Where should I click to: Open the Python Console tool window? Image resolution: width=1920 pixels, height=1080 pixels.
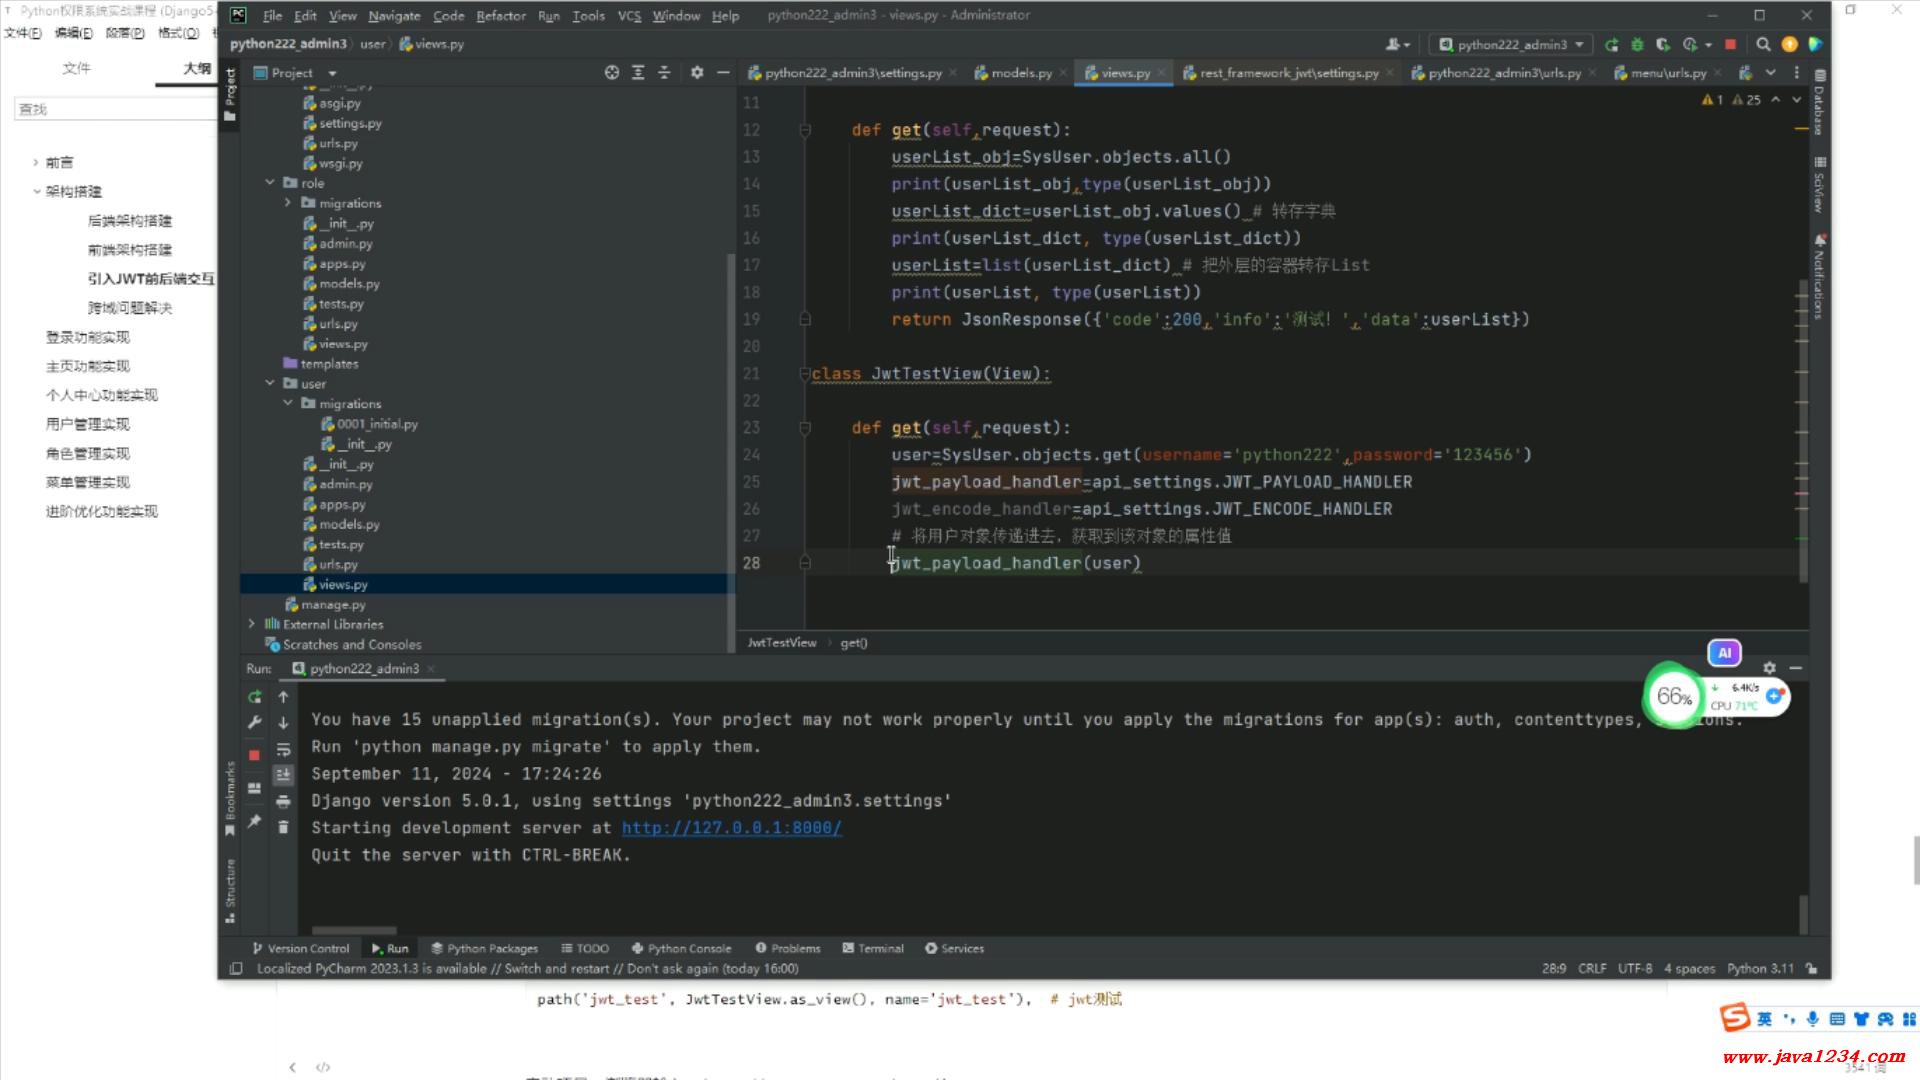point(681,948)
